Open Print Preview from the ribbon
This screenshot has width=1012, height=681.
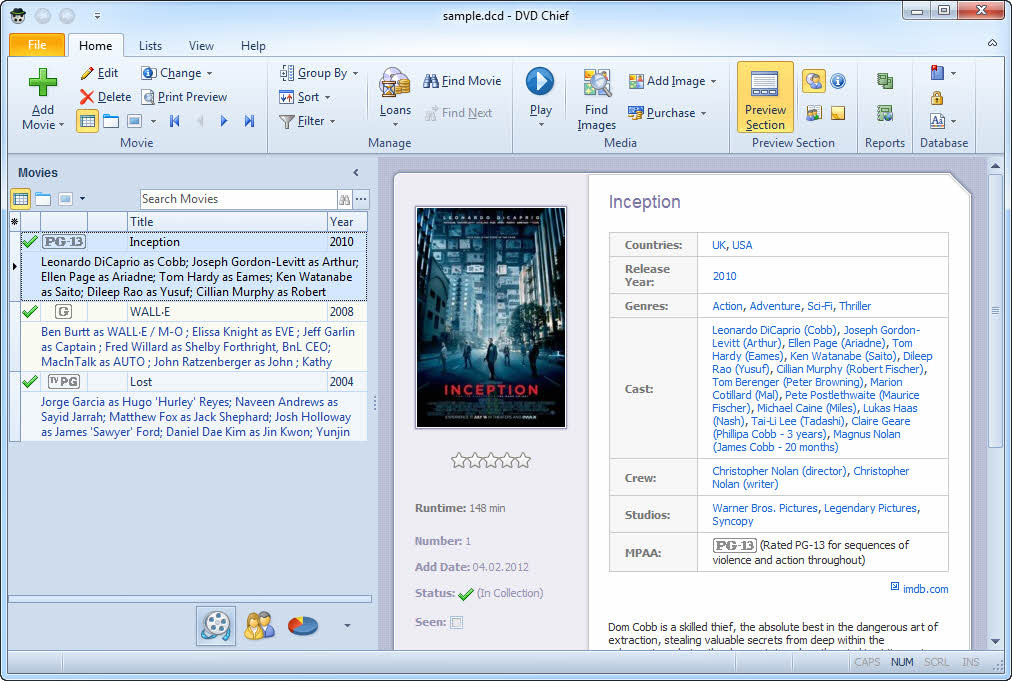[185, 97]
